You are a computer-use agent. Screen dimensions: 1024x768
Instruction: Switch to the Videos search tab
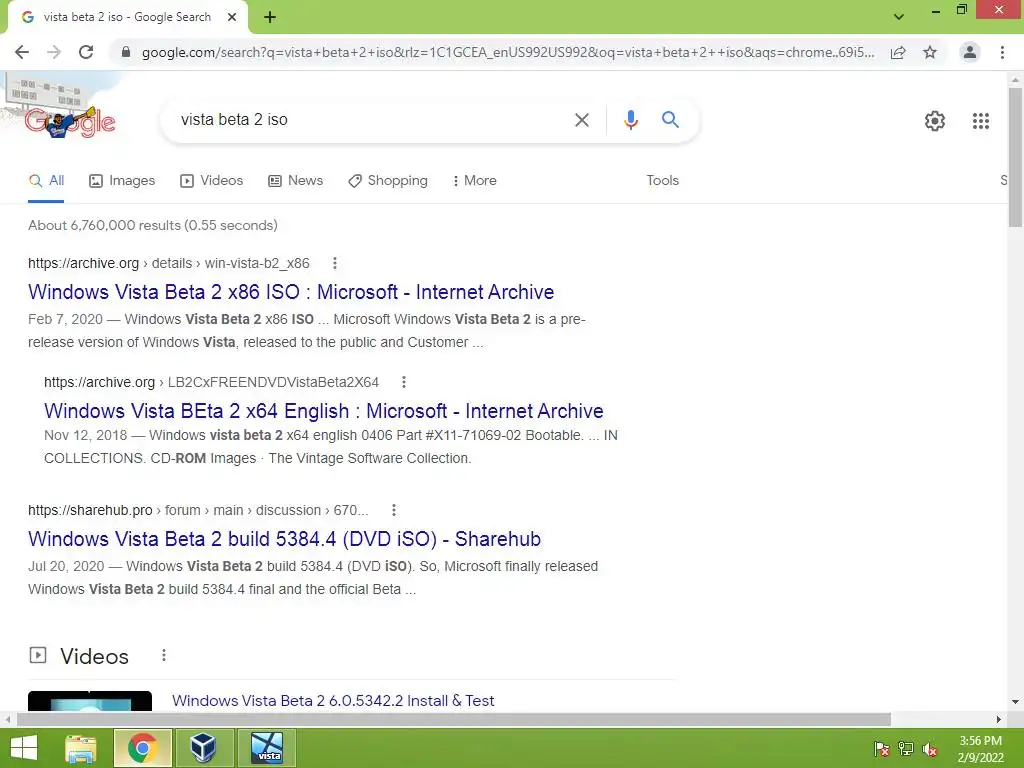tap(212, 180)
